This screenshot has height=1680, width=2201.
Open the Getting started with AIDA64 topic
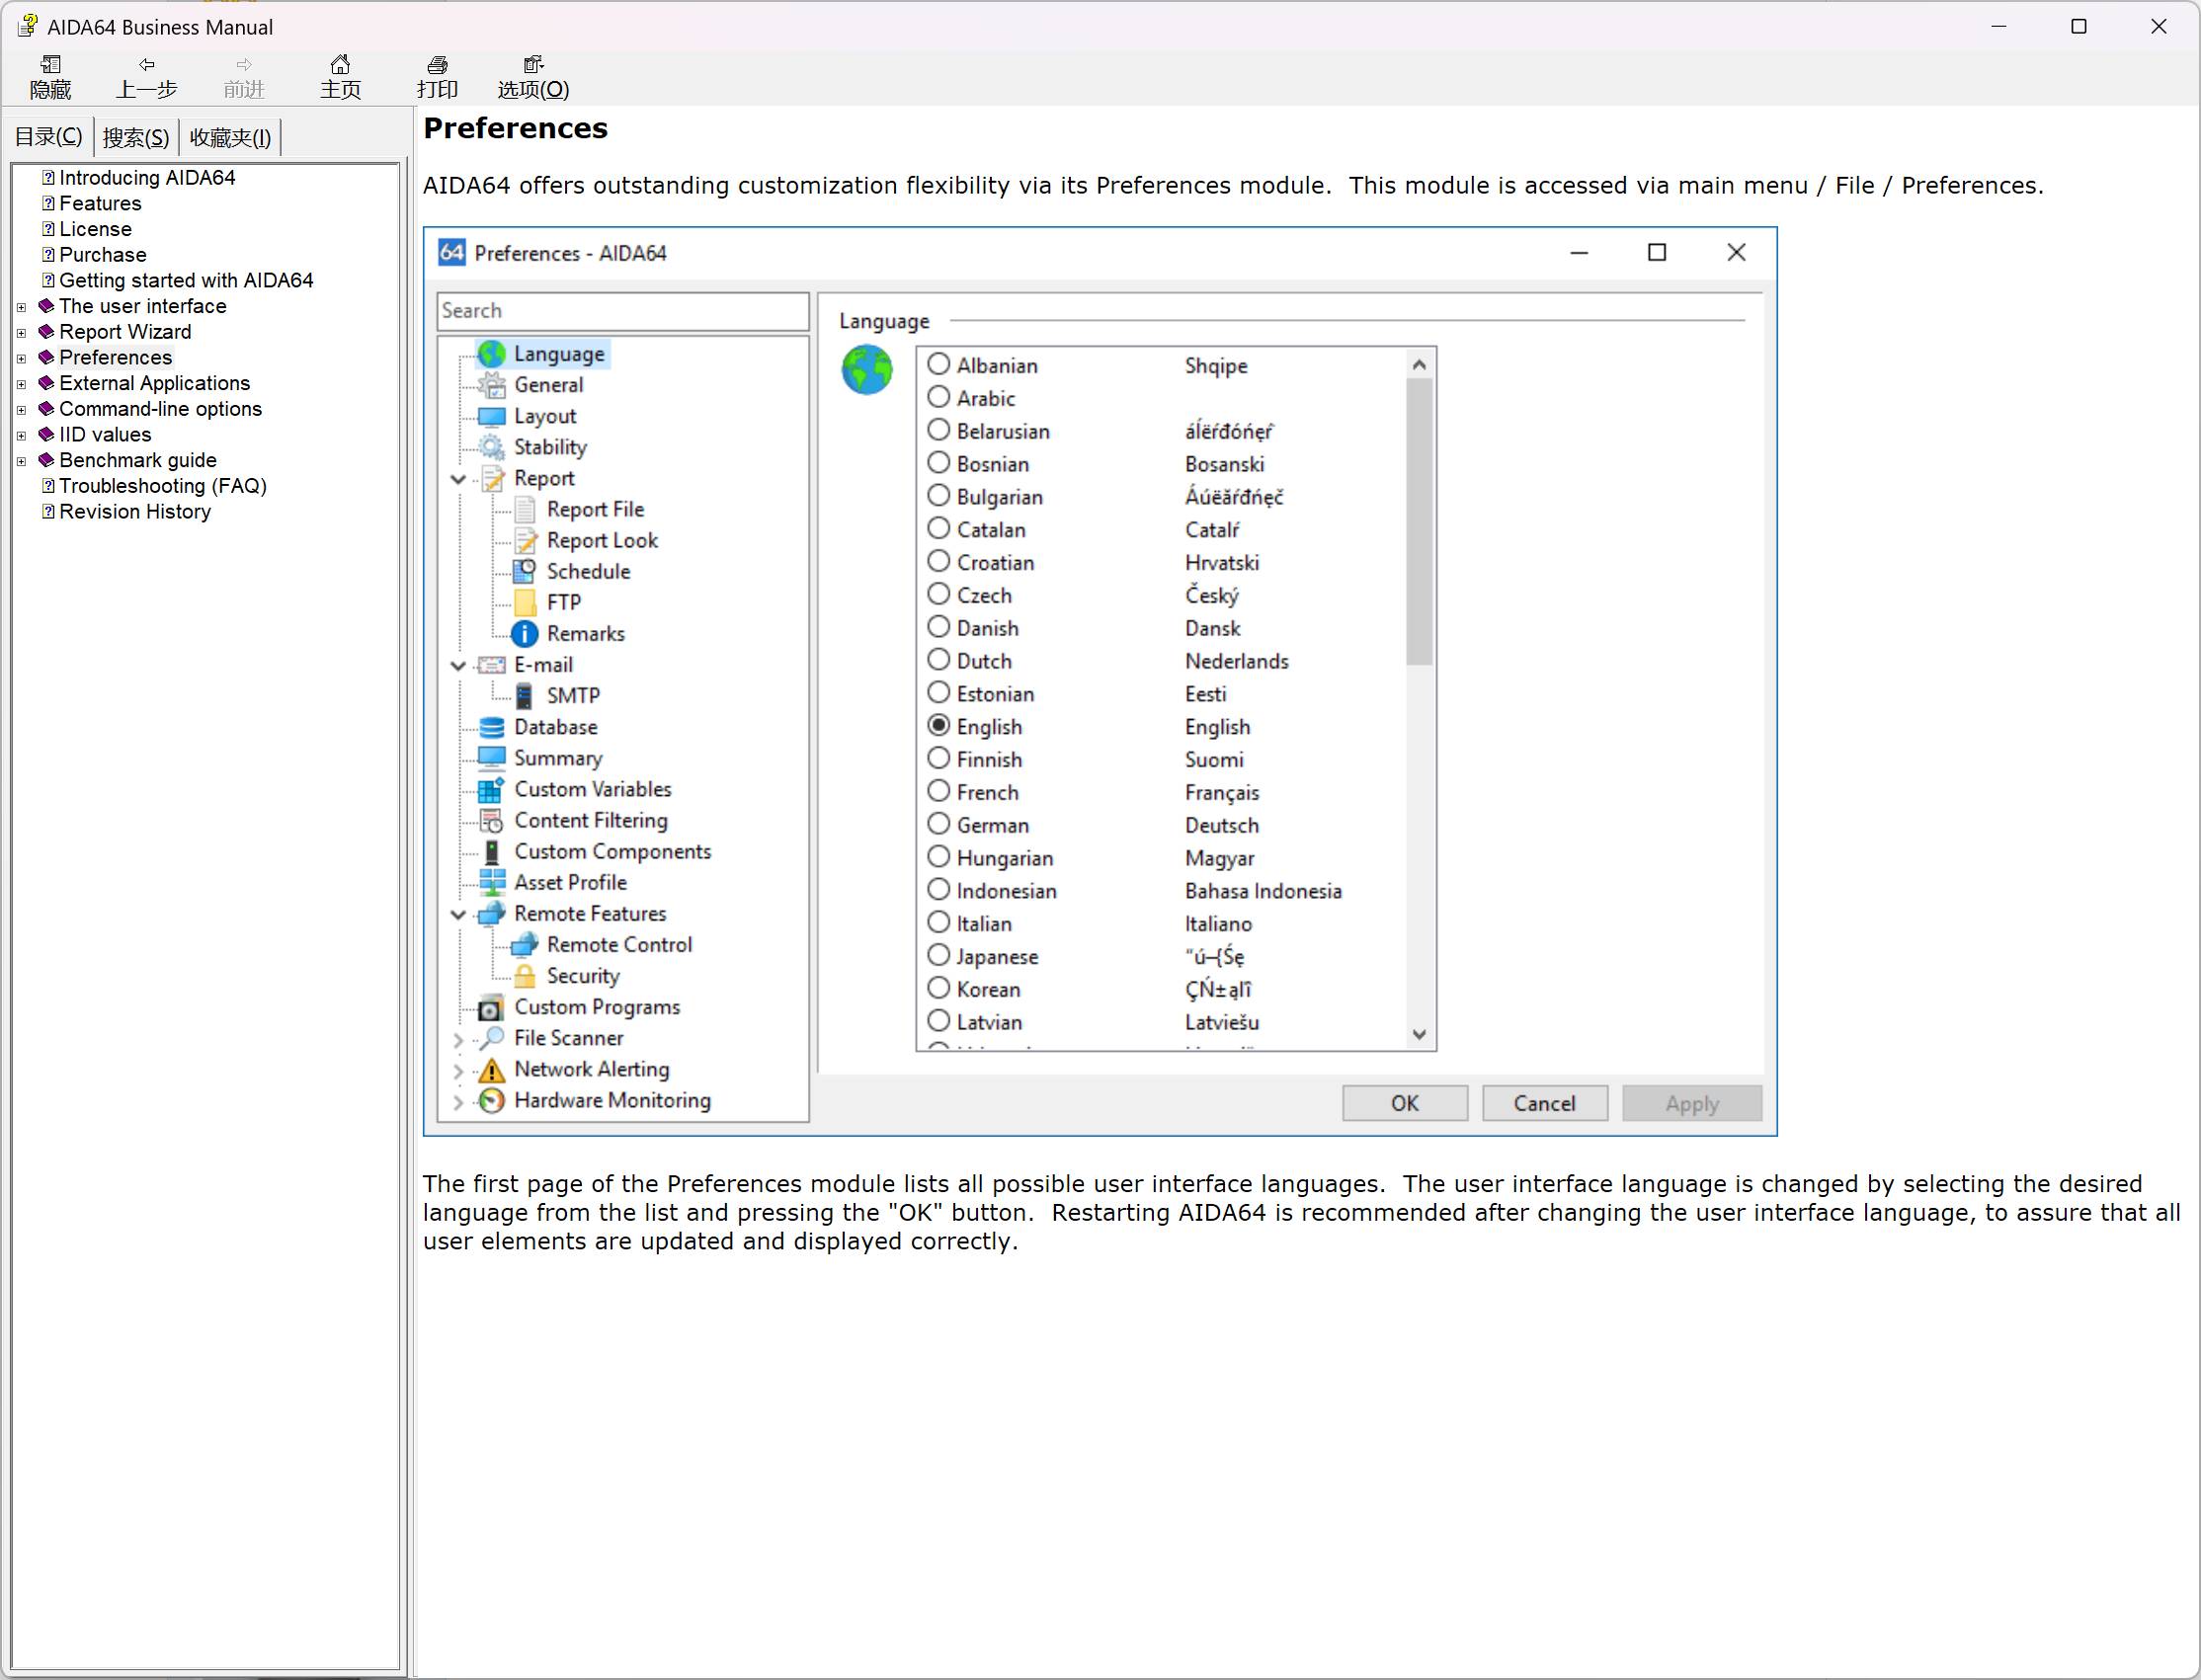[x=186, y=280]
